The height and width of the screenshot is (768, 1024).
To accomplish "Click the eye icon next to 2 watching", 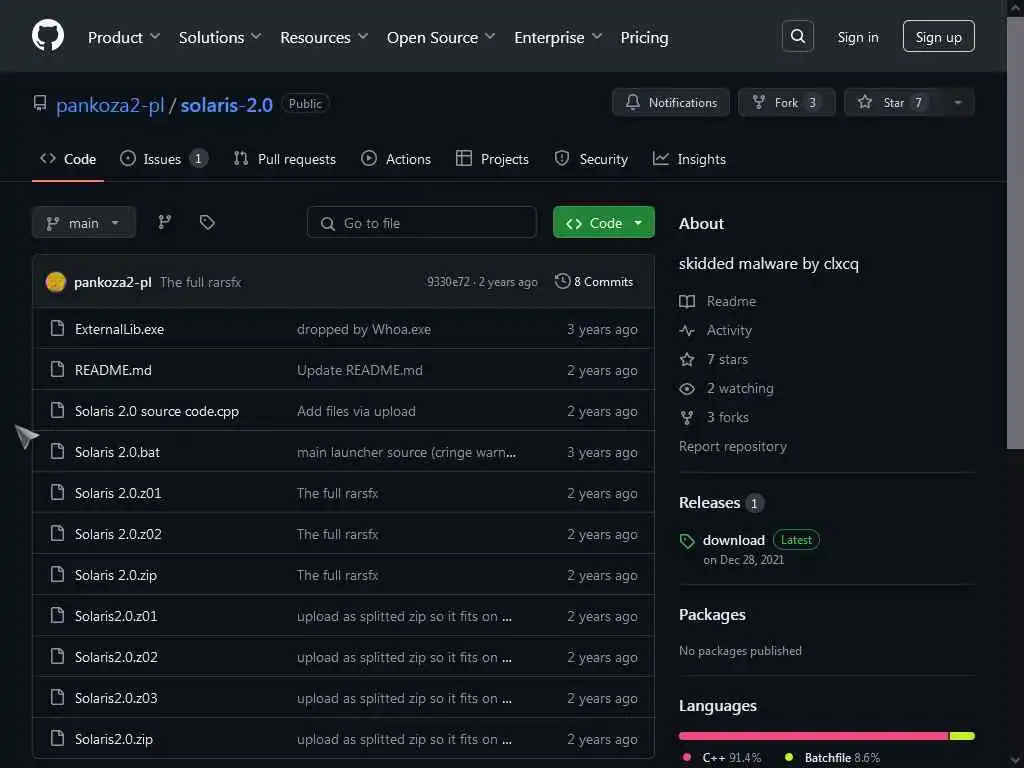I will coord(687,389).
